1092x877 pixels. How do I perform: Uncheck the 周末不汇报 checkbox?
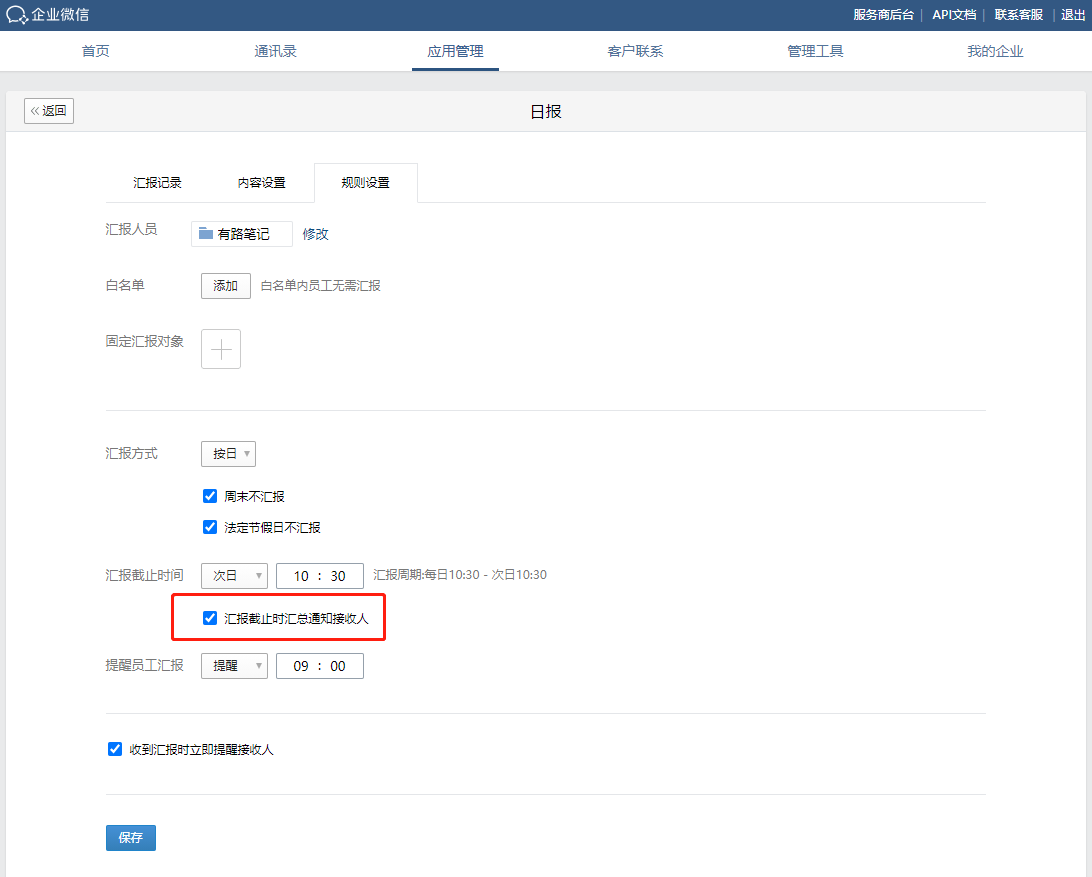[210, 496]
